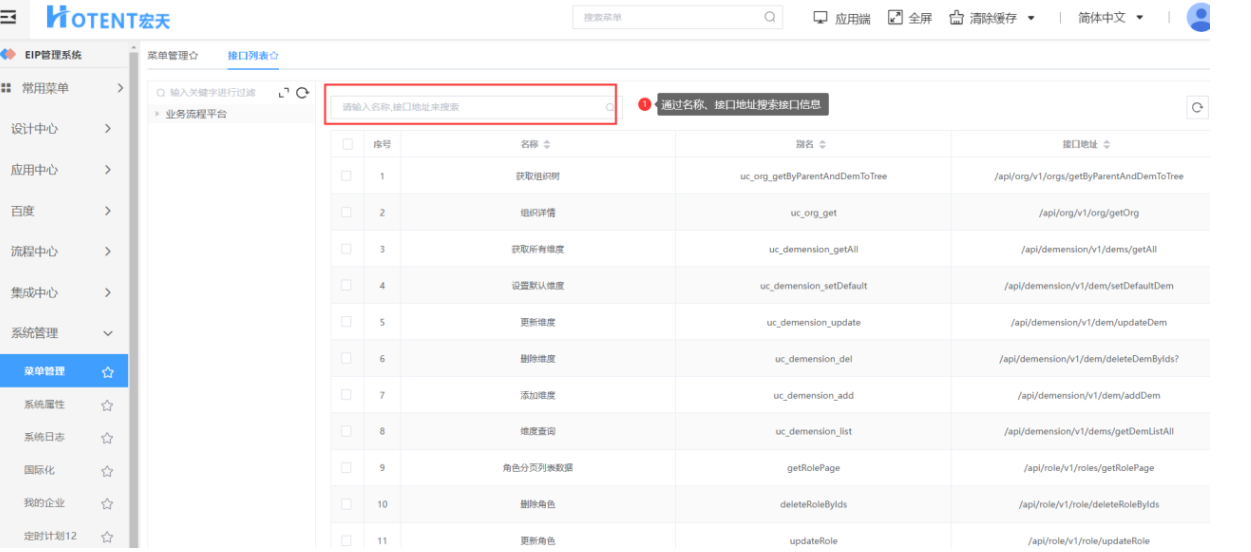1251x552 pixels.
Task: Click the alias deleteRoleByIds
Action: (x=813, y=505)
